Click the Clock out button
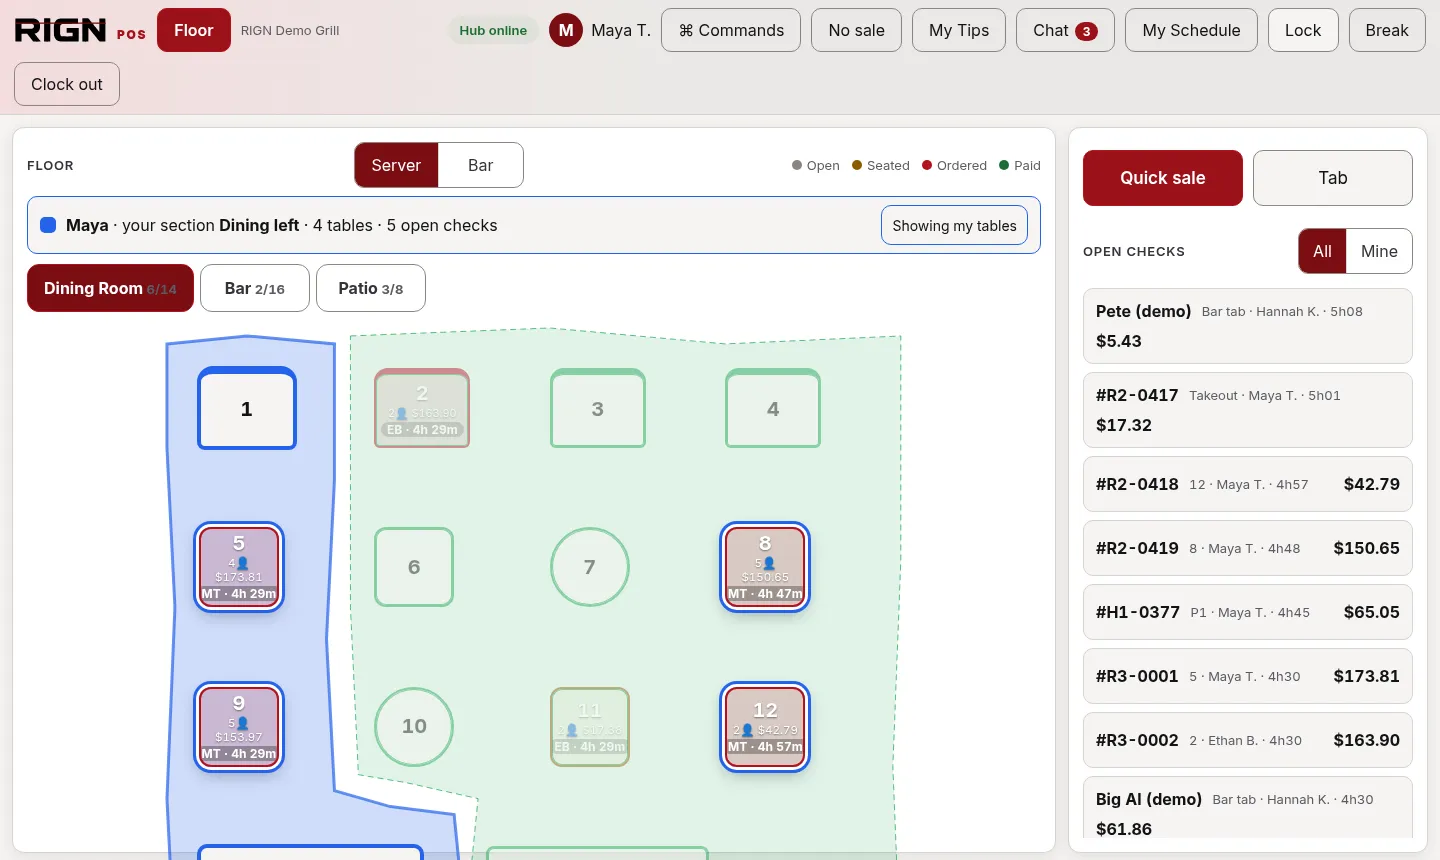This screenshot has height=860, width=1440. coord(67,84)
